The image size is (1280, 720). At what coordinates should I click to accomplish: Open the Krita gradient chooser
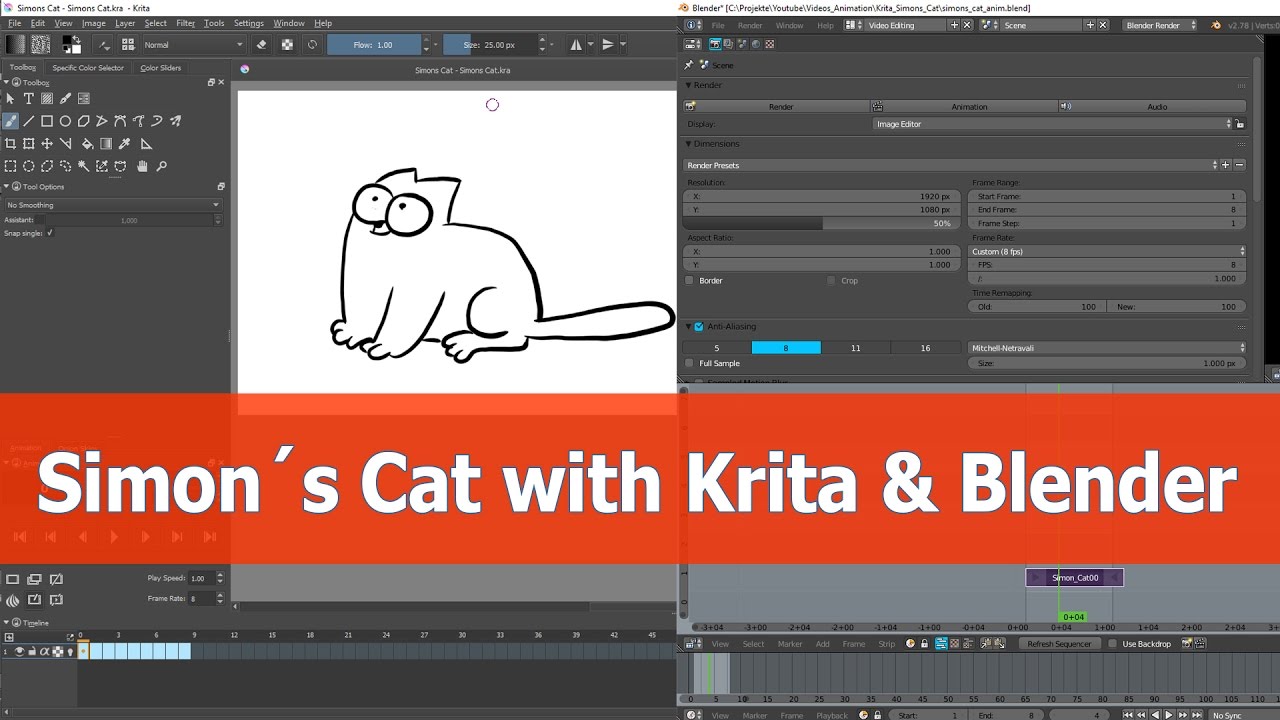point(15,44)
